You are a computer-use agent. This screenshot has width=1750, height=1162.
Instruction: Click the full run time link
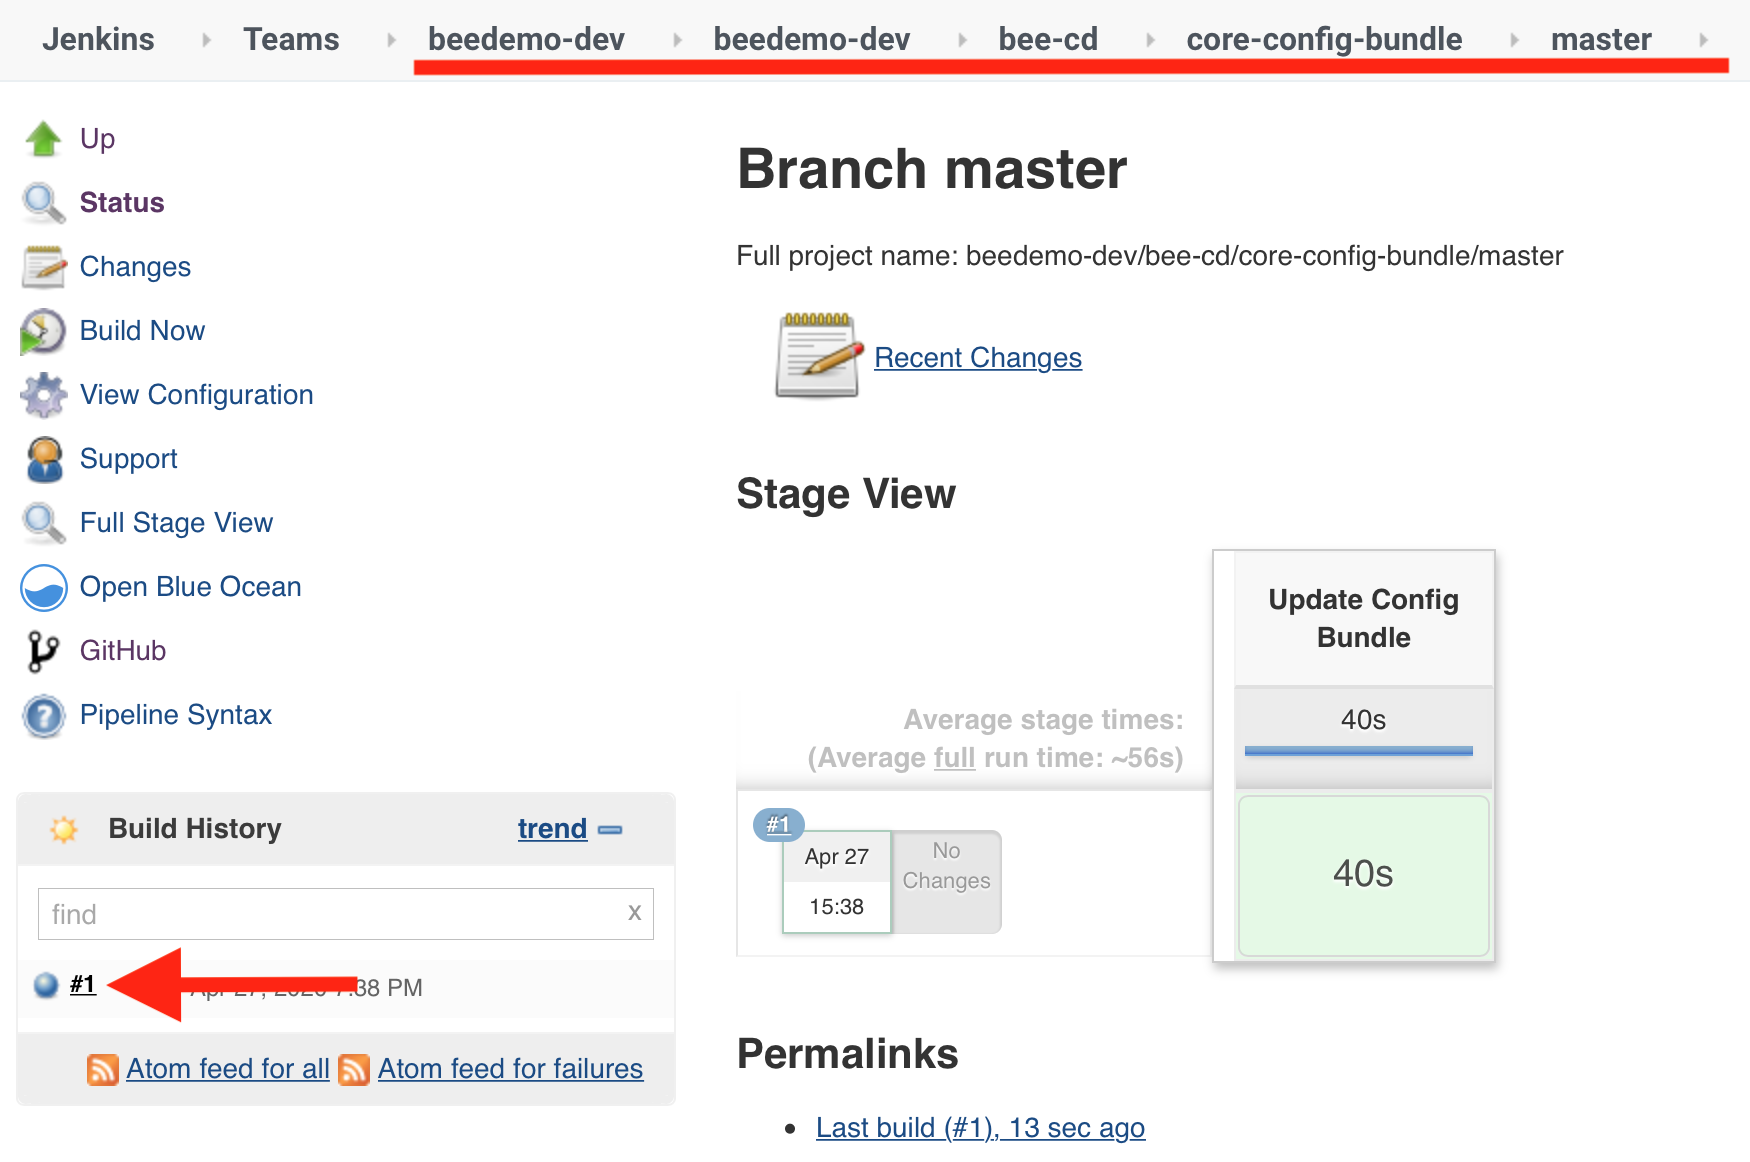point(954,758)
